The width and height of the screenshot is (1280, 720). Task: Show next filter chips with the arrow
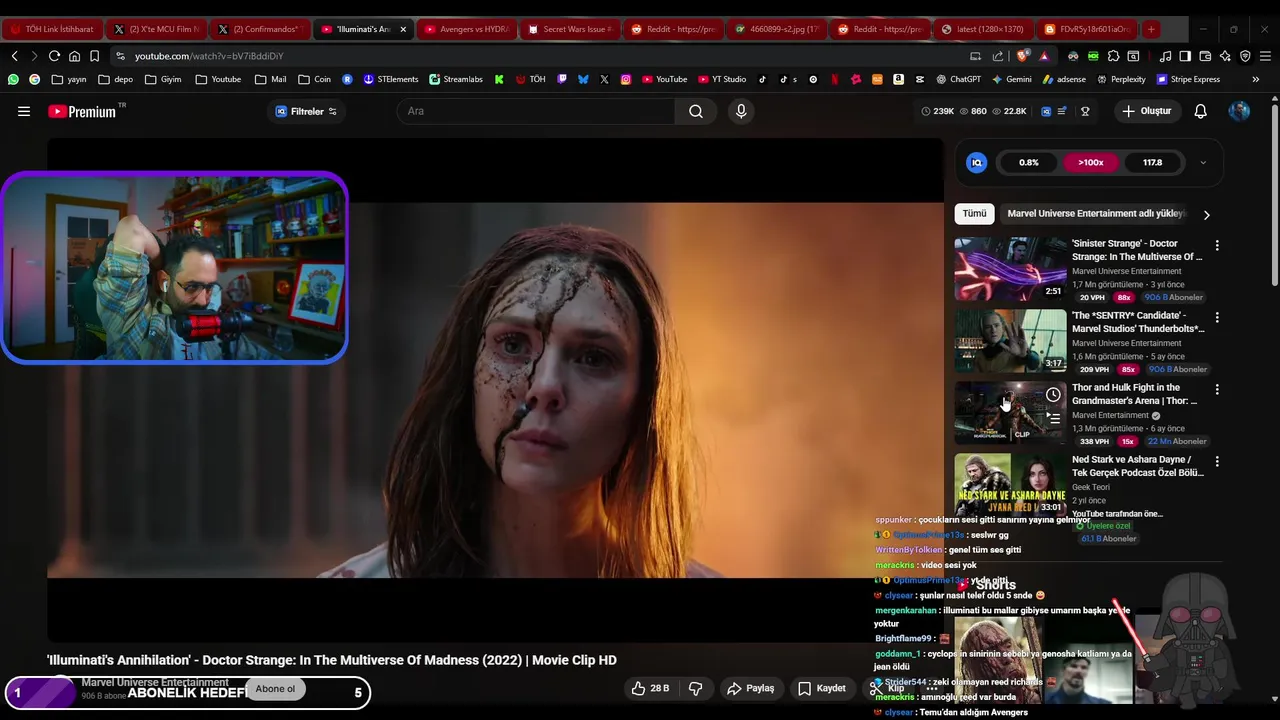point(1206,214)
